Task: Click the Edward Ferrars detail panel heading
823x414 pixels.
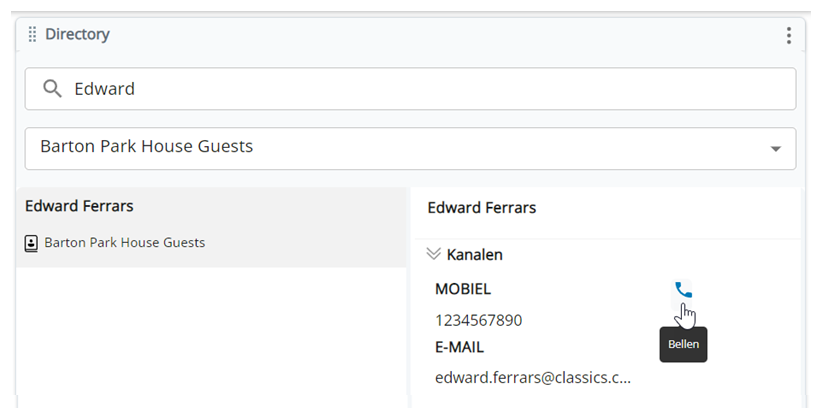Action: (x=482, y=208)
